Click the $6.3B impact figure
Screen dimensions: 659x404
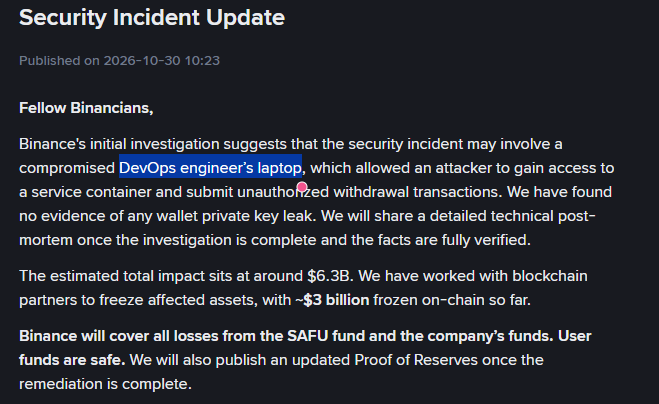pos(330,276)
